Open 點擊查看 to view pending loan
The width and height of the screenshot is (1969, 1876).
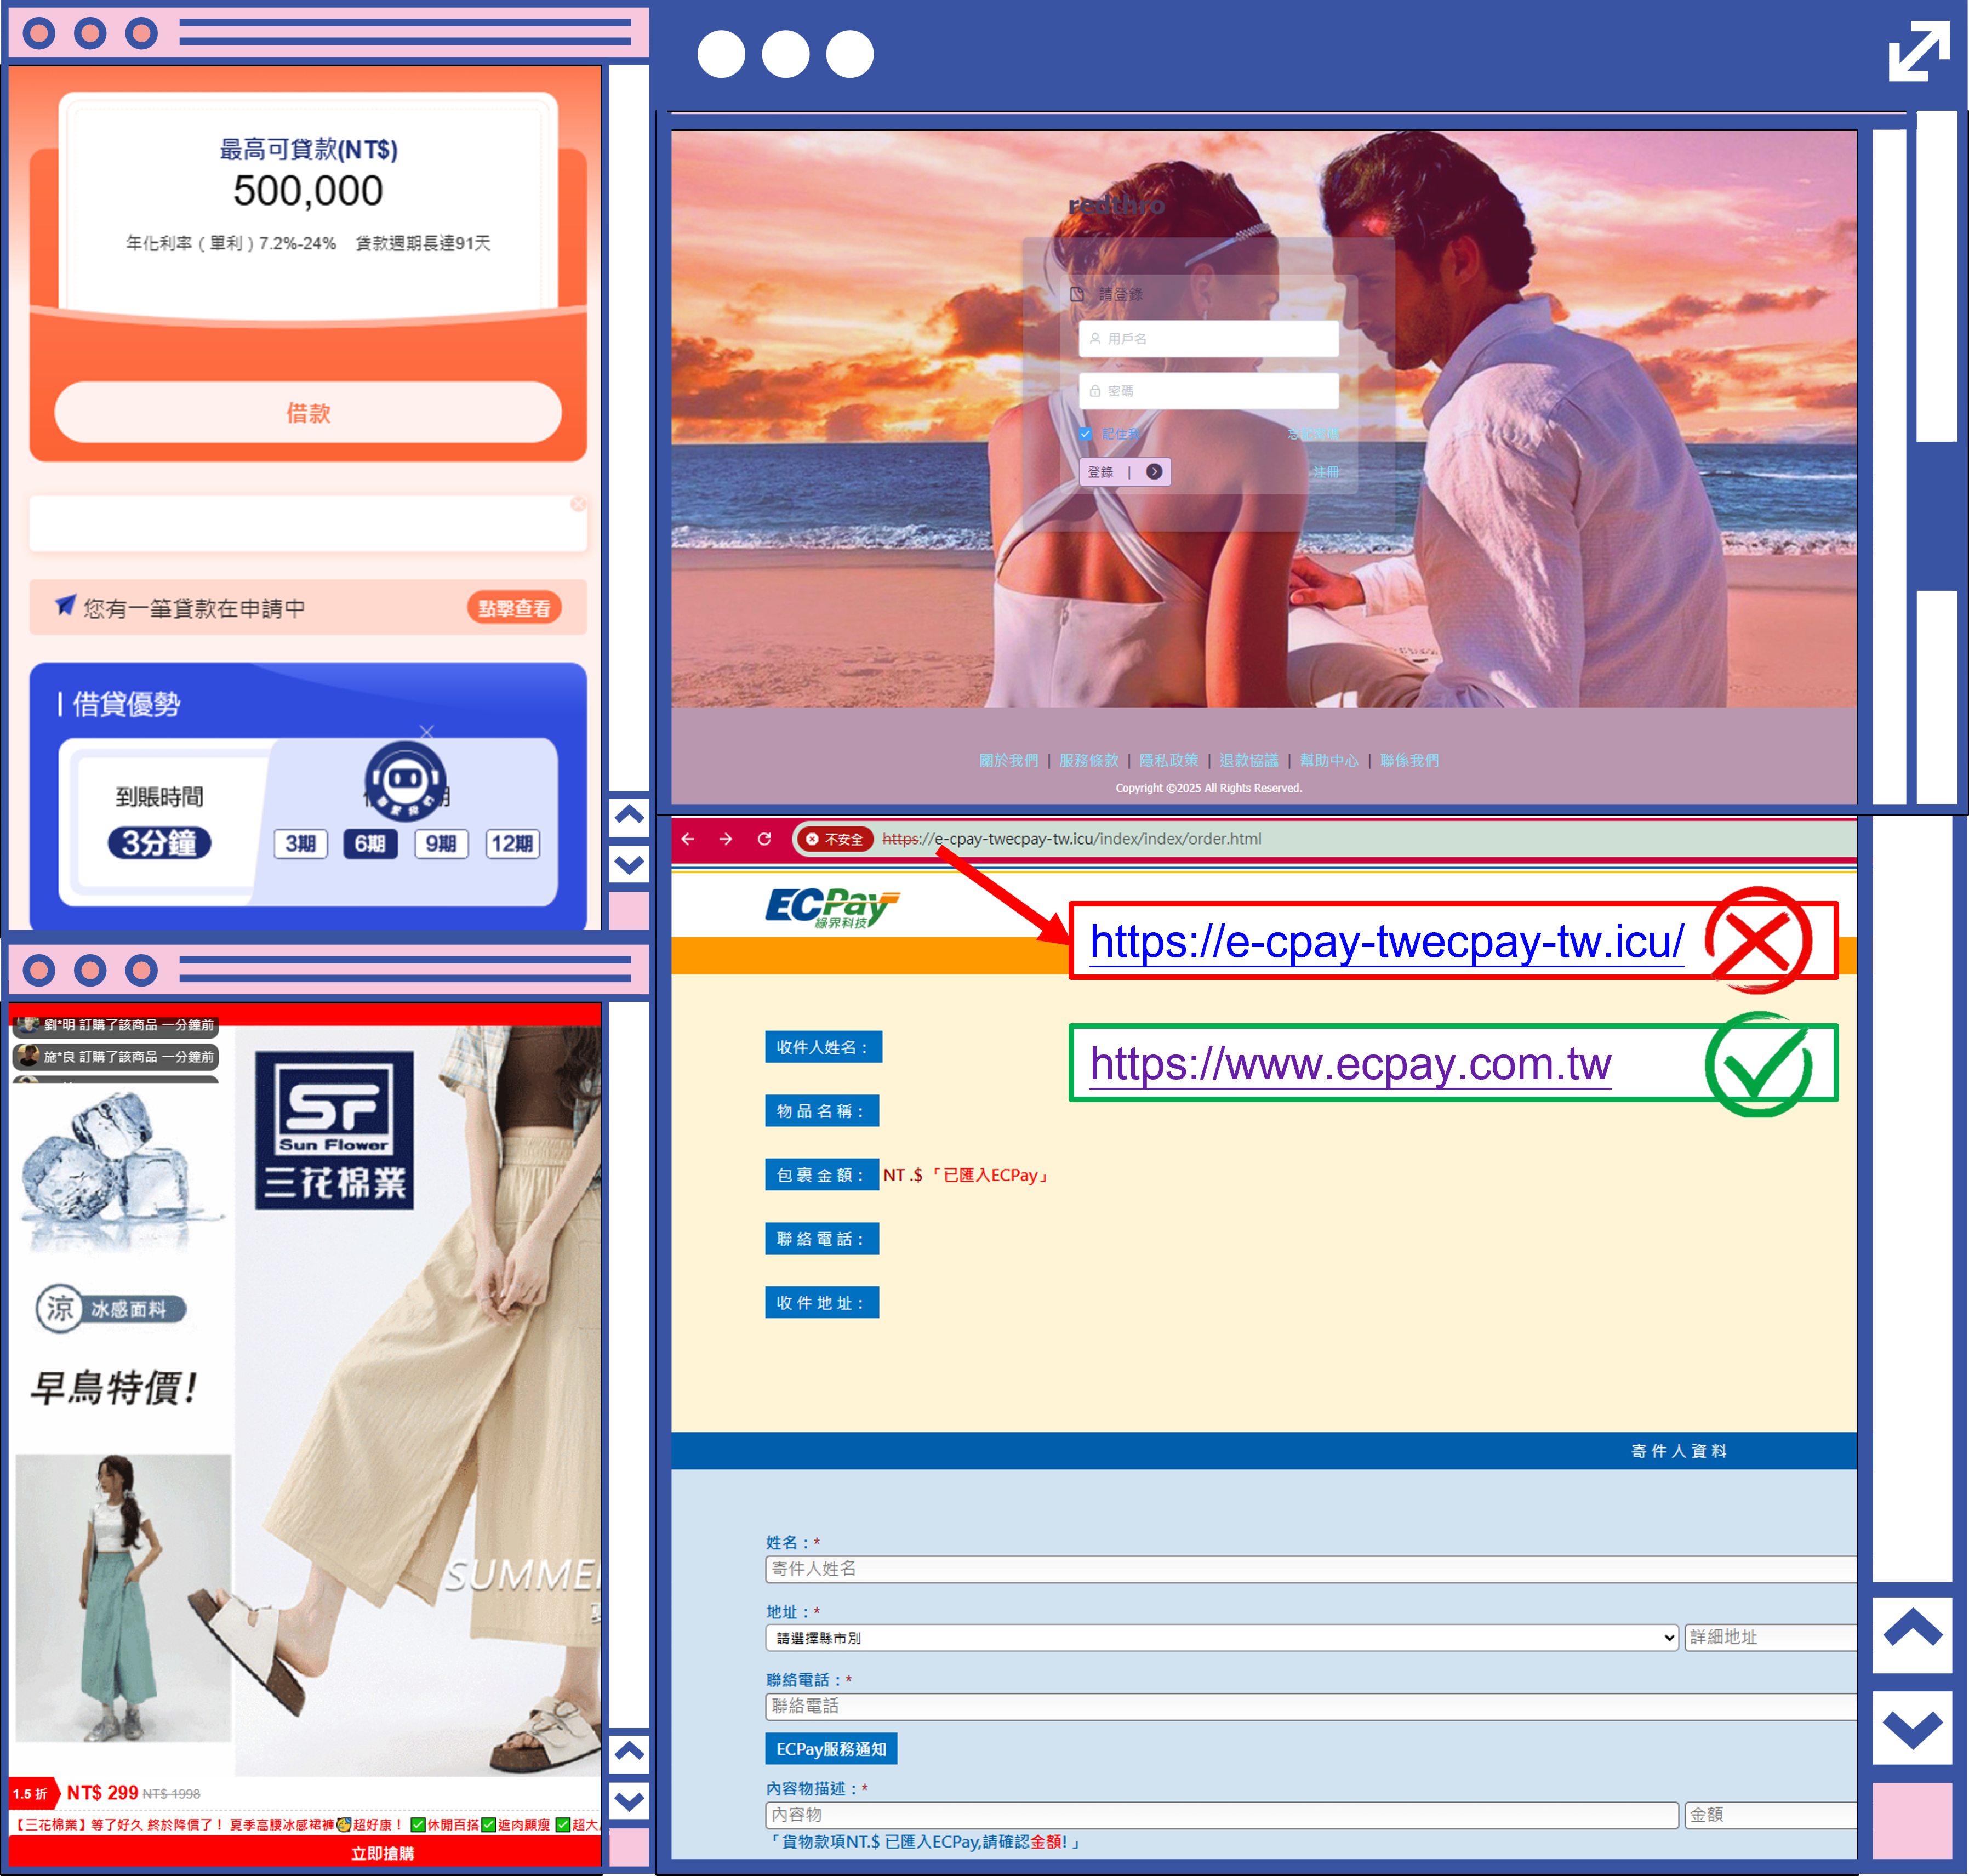(514, 608)
